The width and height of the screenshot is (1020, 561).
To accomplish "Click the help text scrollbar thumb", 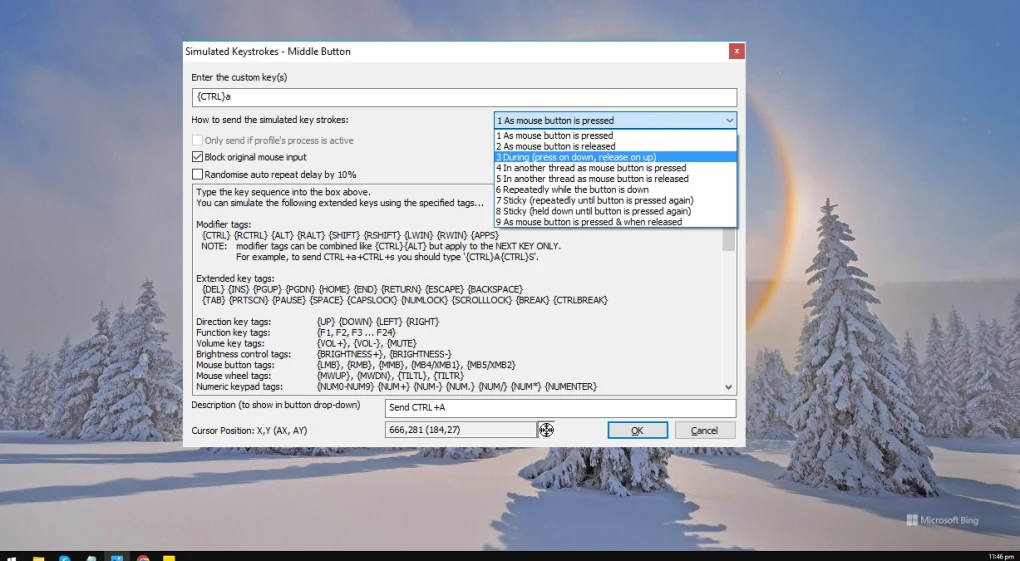I will coord(729,239).
